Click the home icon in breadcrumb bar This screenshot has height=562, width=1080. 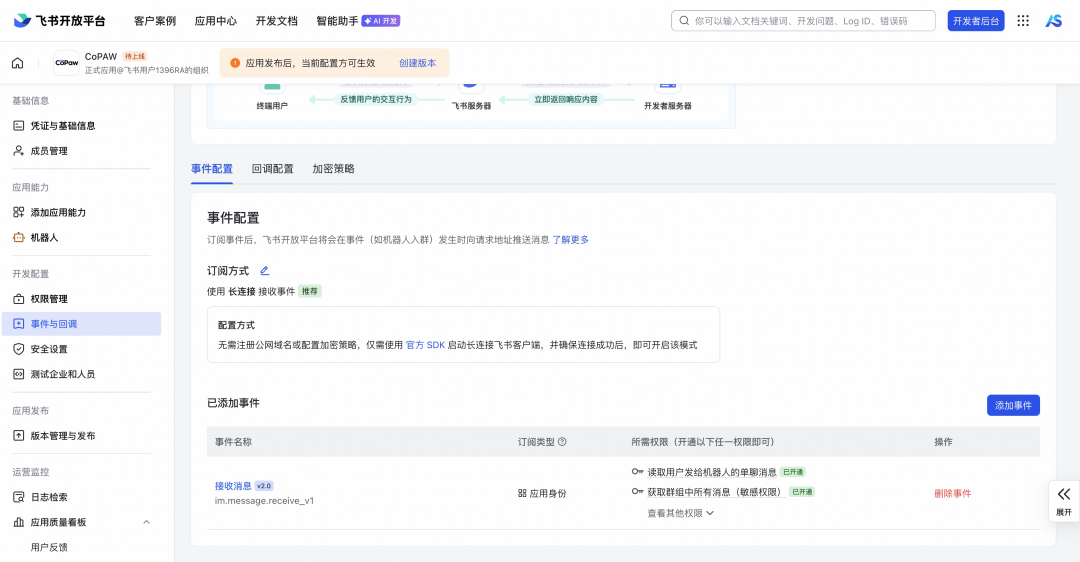pos(18,63)
